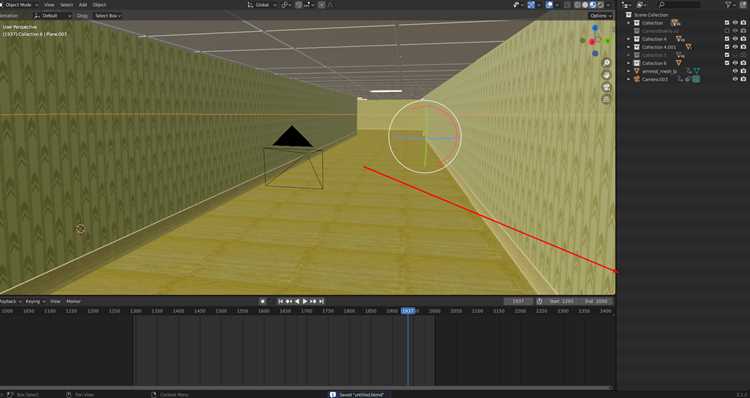This screenshot has height=398, width=750.
Task: Select the armored mesh object in outliner
Action: coord(659,71)
